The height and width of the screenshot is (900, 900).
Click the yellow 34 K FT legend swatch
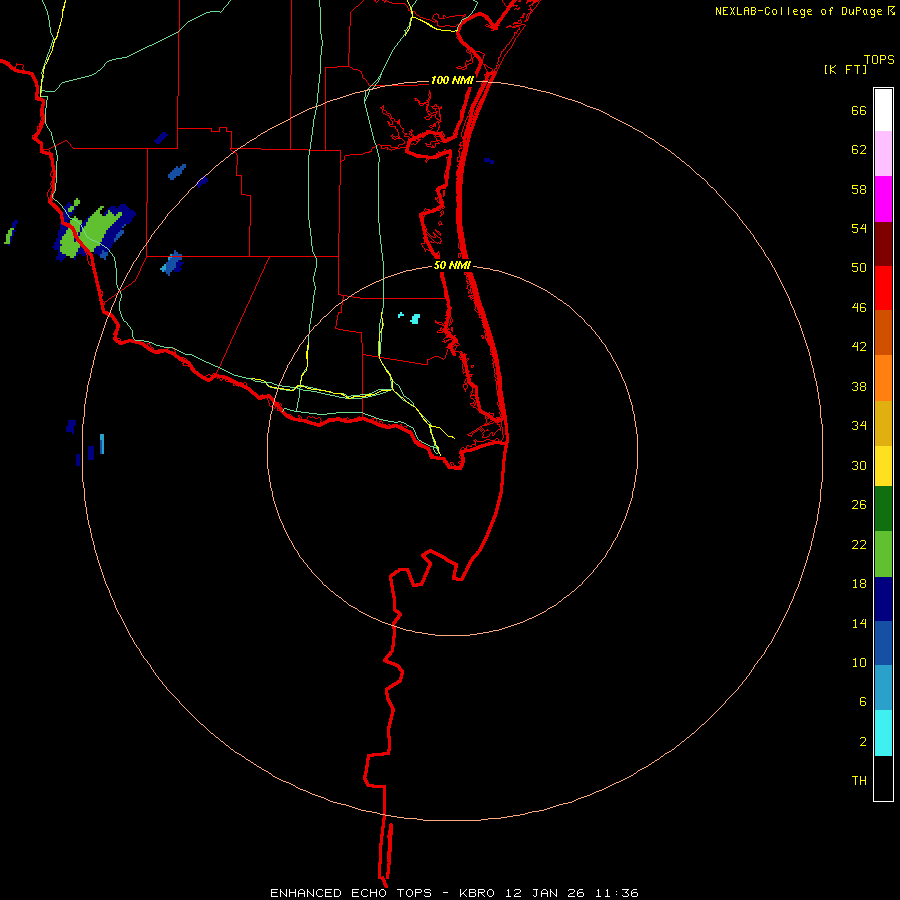click(x=883, y=466)
